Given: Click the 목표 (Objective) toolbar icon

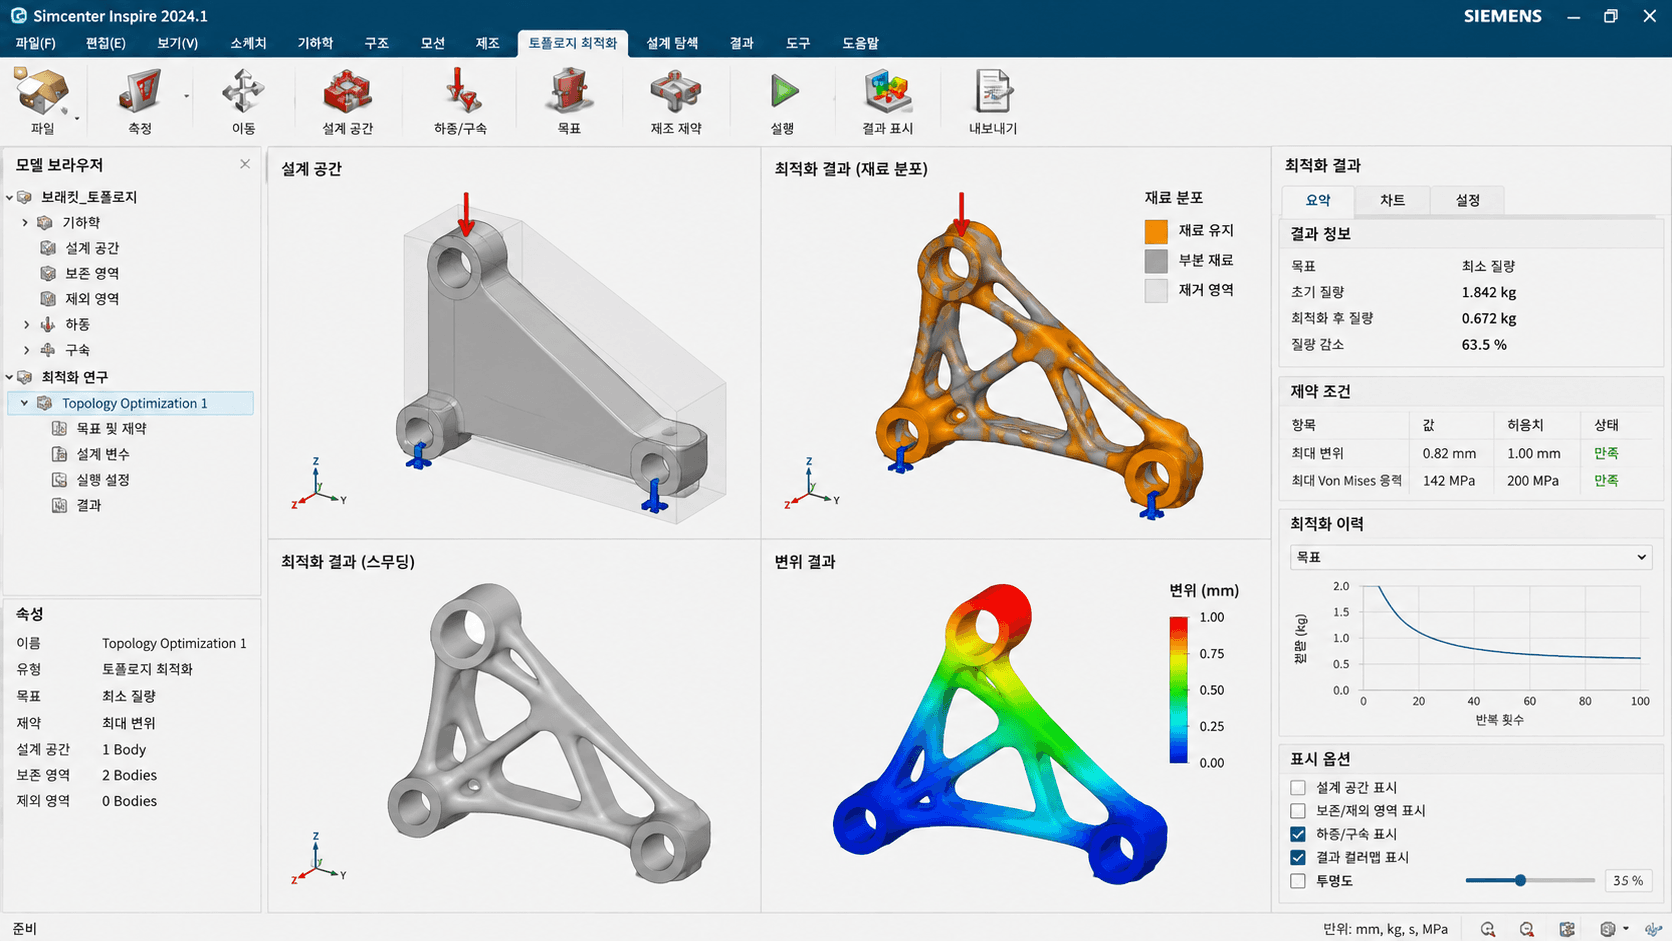Looking at the screenshot, I should click(x=569, y=92).
